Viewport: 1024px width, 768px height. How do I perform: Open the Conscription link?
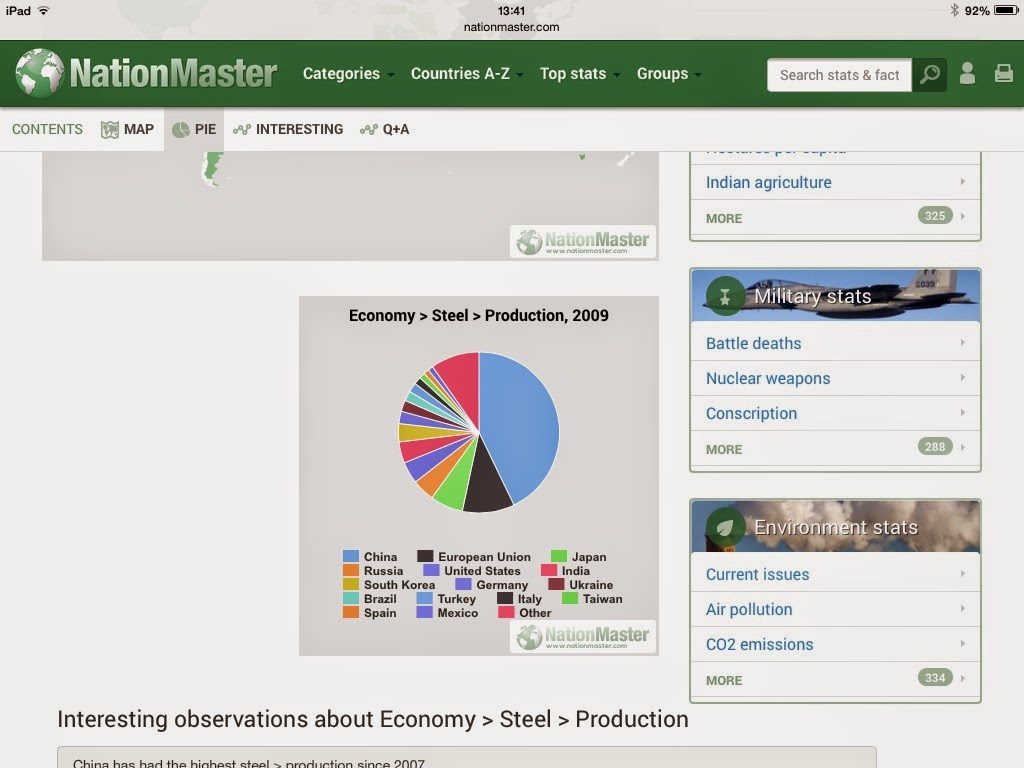[752, 413]
